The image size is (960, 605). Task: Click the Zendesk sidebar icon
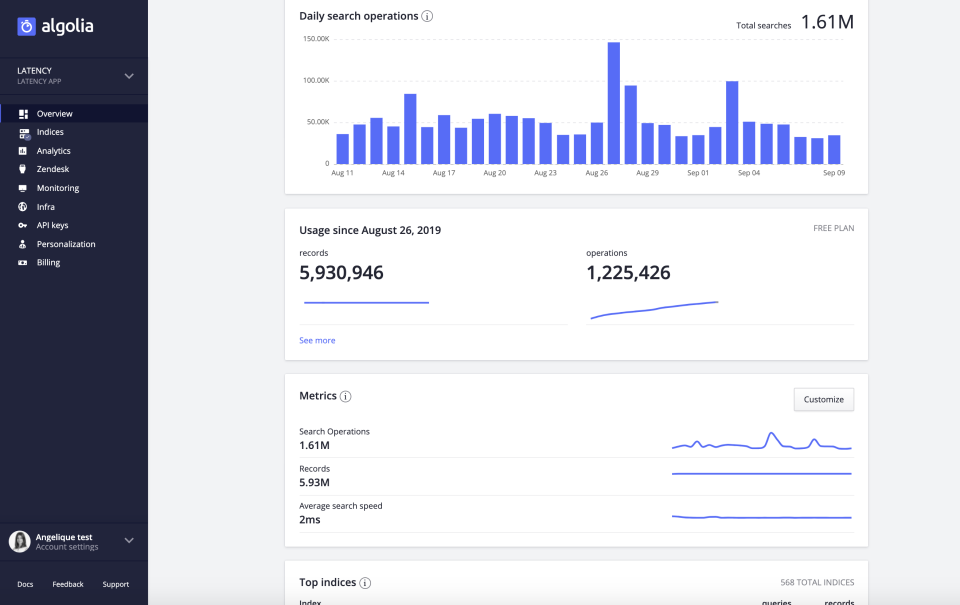(x=22, y=169)
